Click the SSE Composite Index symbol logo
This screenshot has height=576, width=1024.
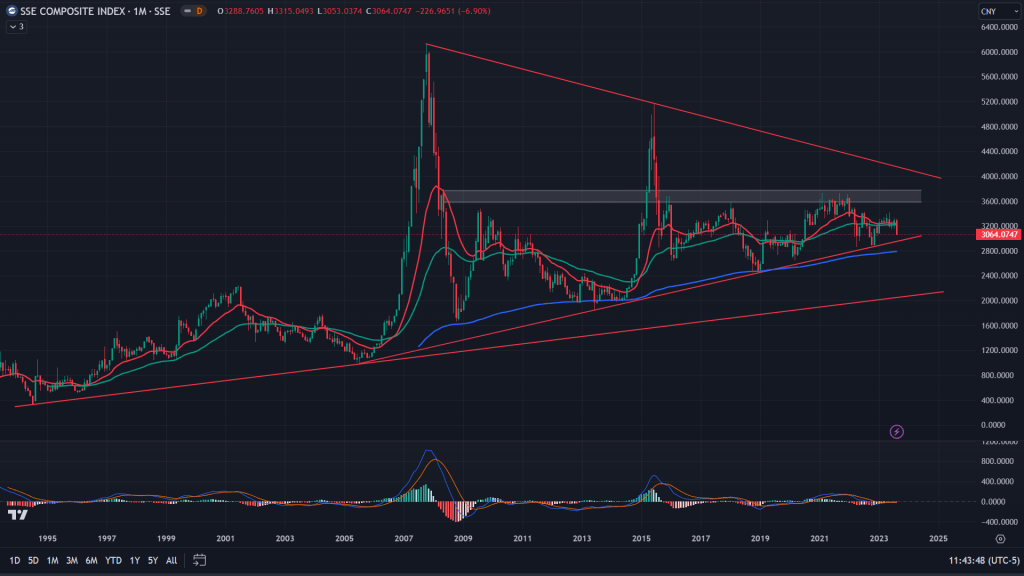(11, 11)
